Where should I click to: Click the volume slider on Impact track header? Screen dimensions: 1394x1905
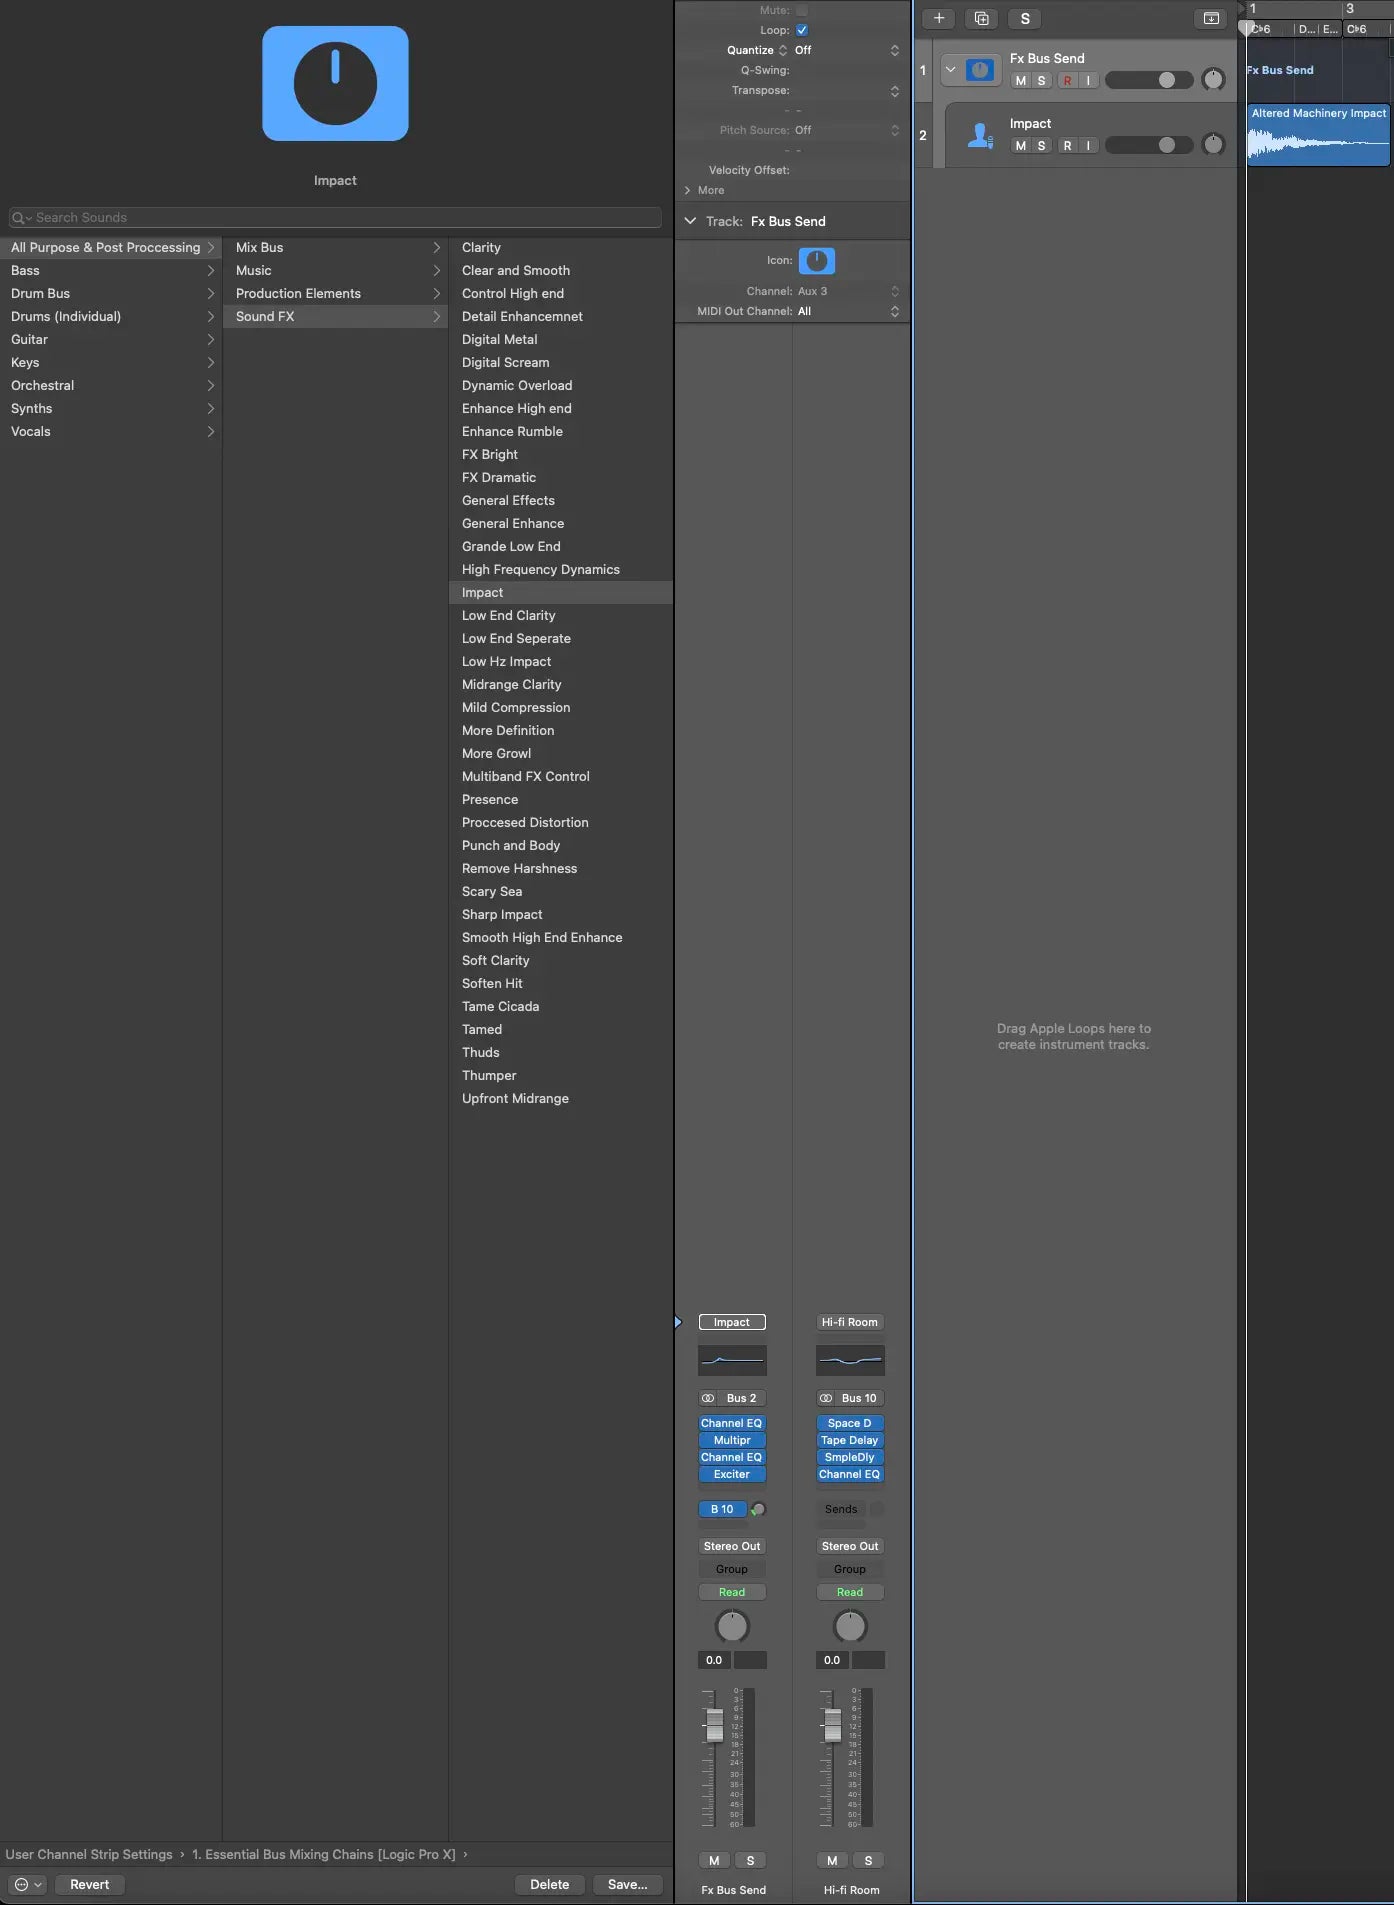pos(1148,146)
